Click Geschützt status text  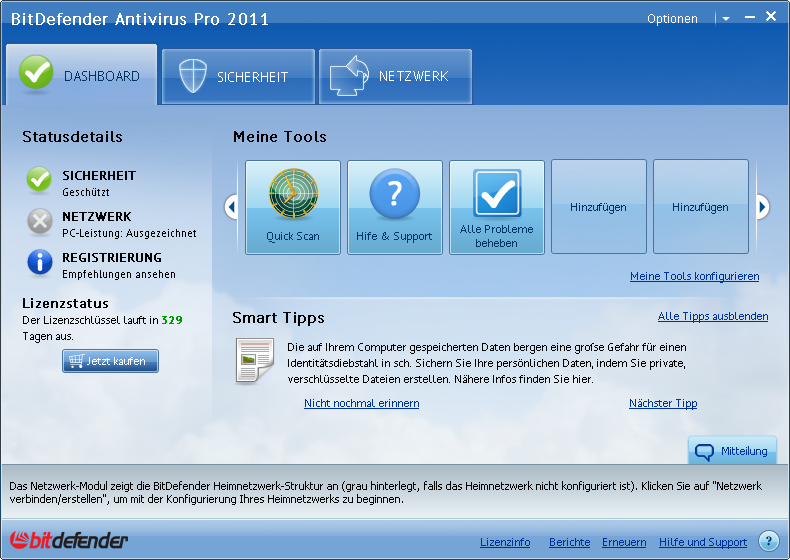coord(86,192)
